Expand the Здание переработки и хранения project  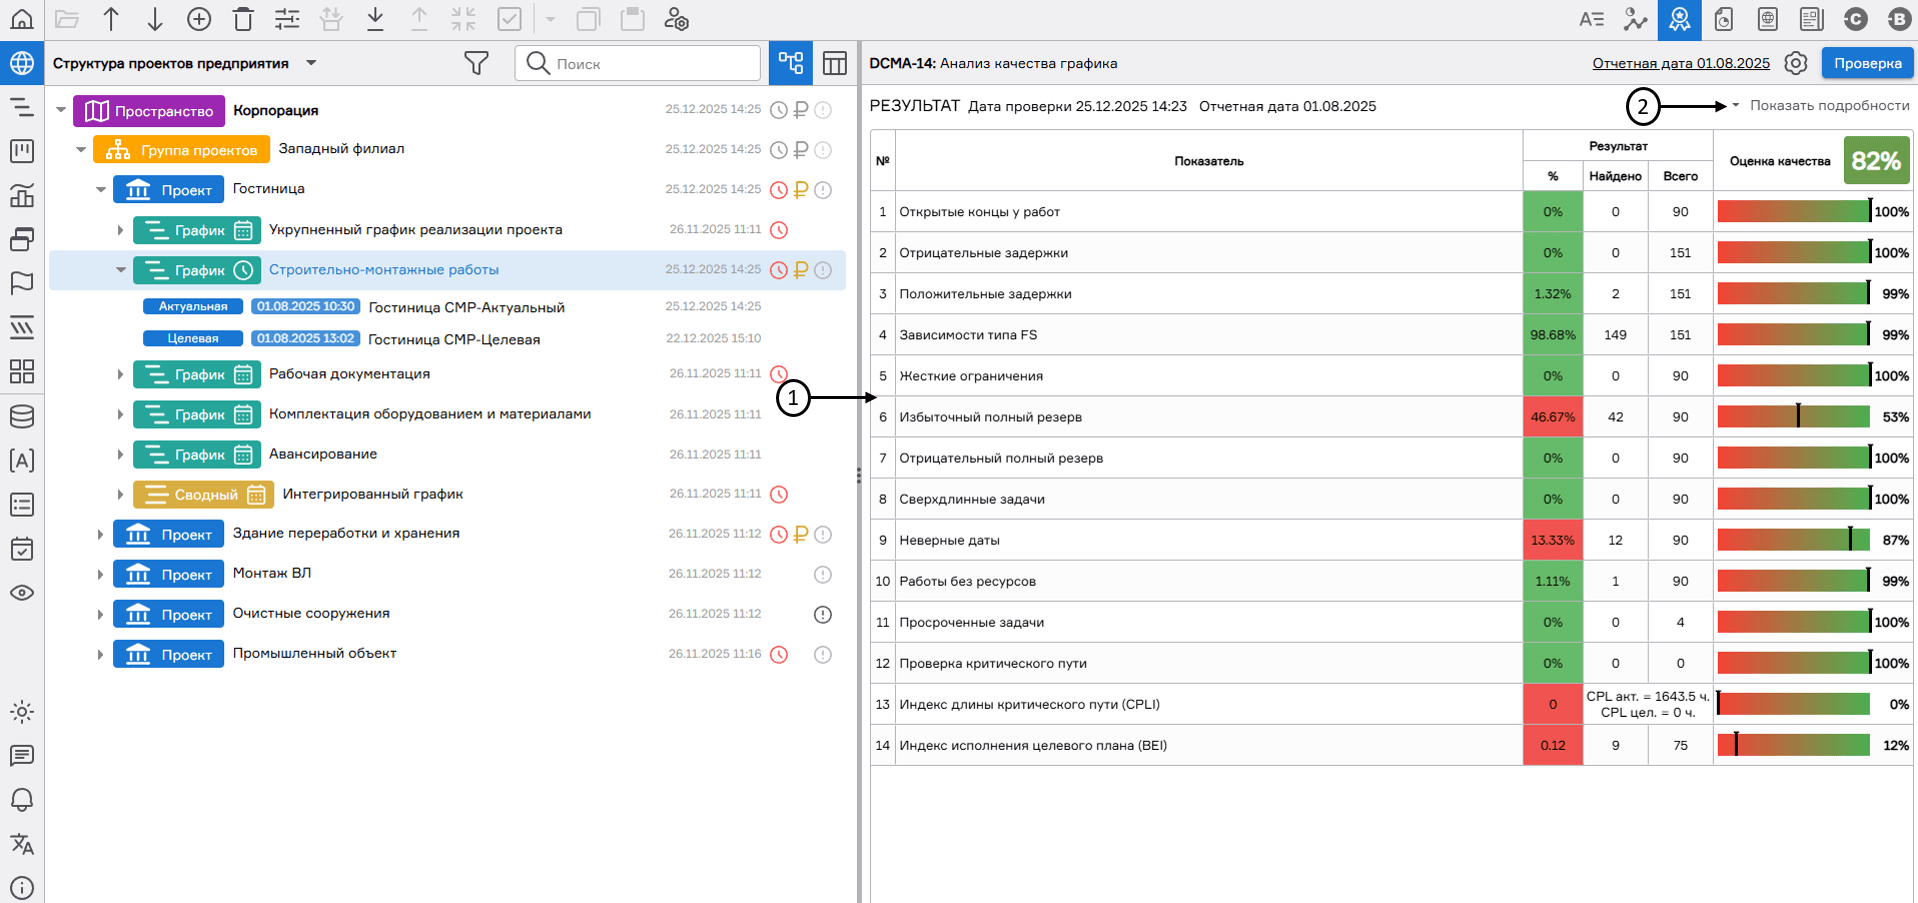pyautogui.click(x=100, y=535)
